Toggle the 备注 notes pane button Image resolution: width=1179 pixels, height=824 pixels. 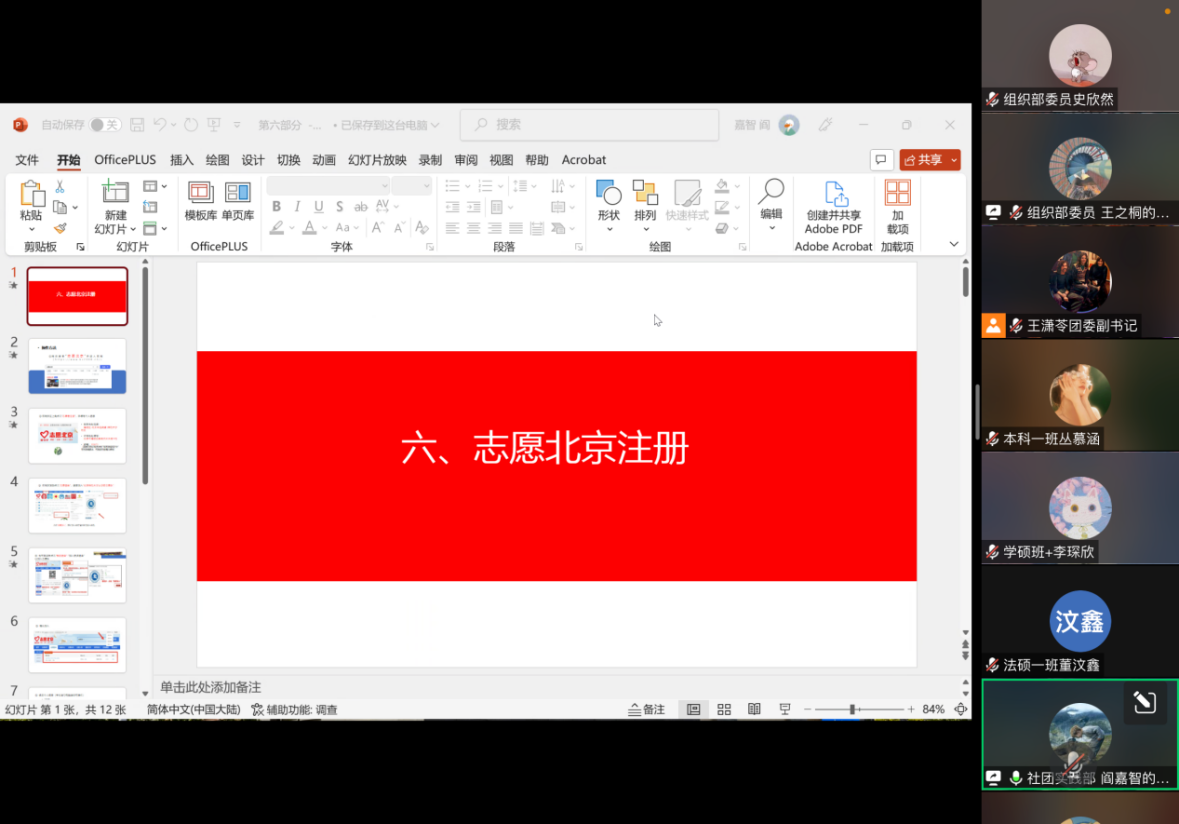pos(646,709)
